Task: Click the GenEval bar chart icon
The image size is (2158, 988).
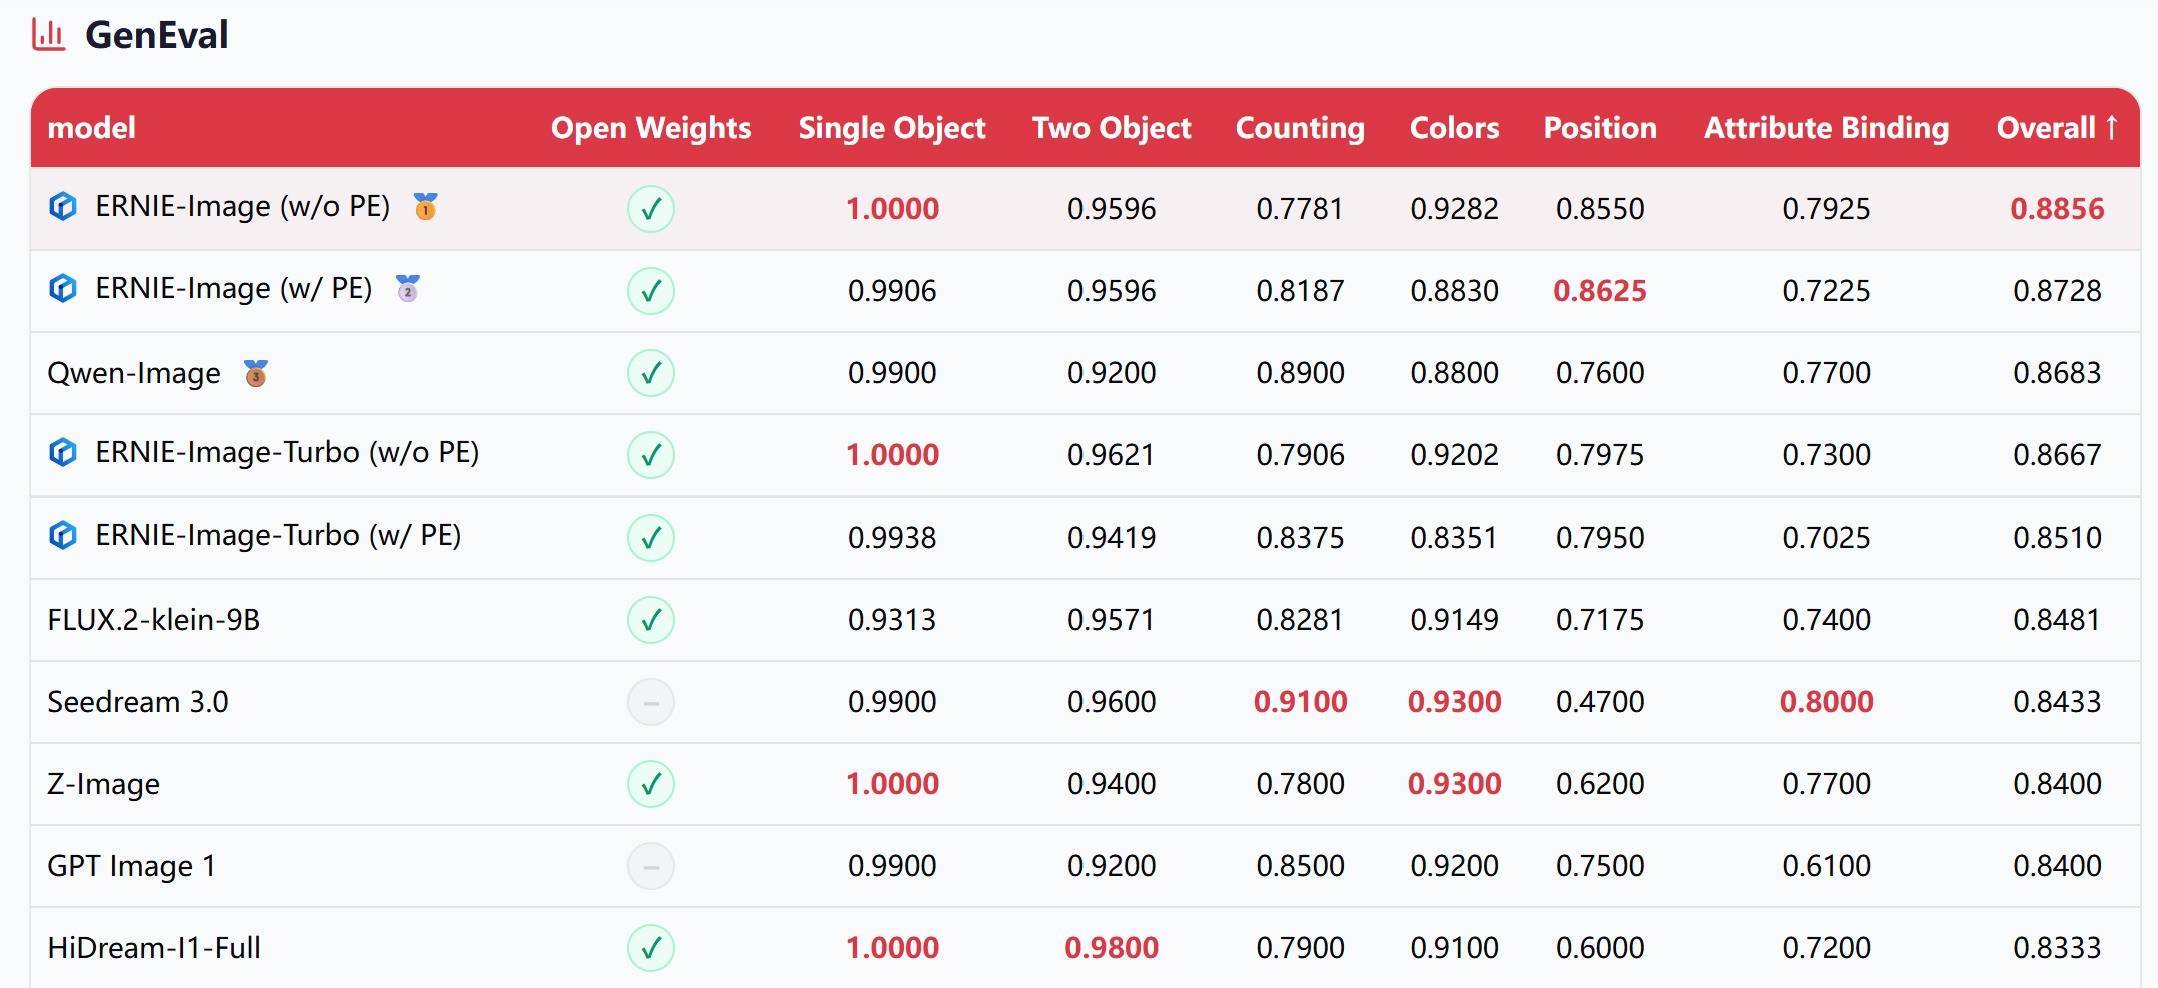Action: [x=48, y=35]
